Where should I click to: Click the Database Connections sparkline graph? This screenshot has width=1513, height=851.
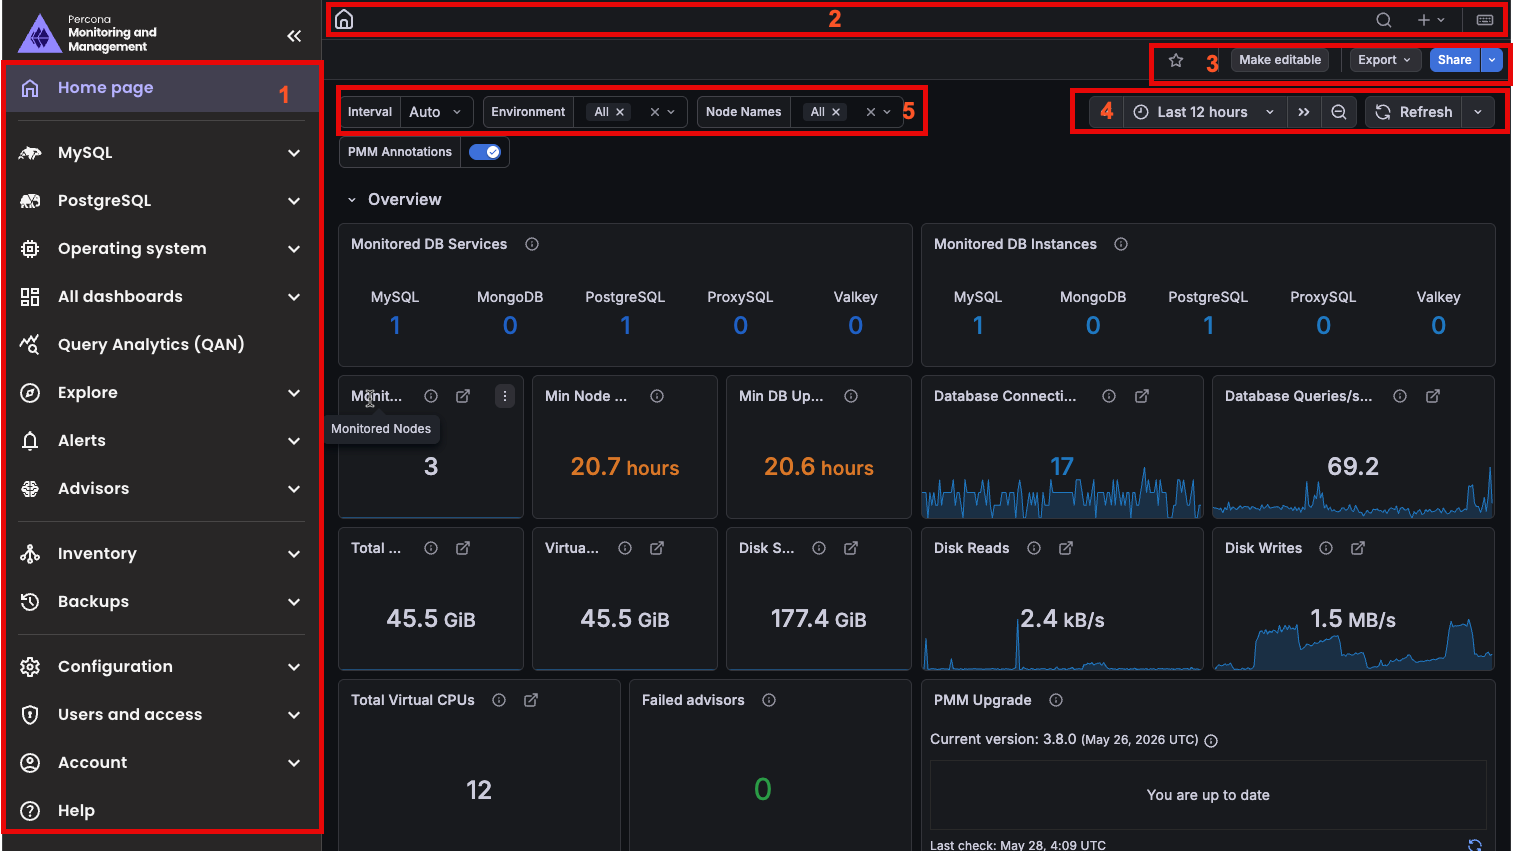(x=1062, y=492)
